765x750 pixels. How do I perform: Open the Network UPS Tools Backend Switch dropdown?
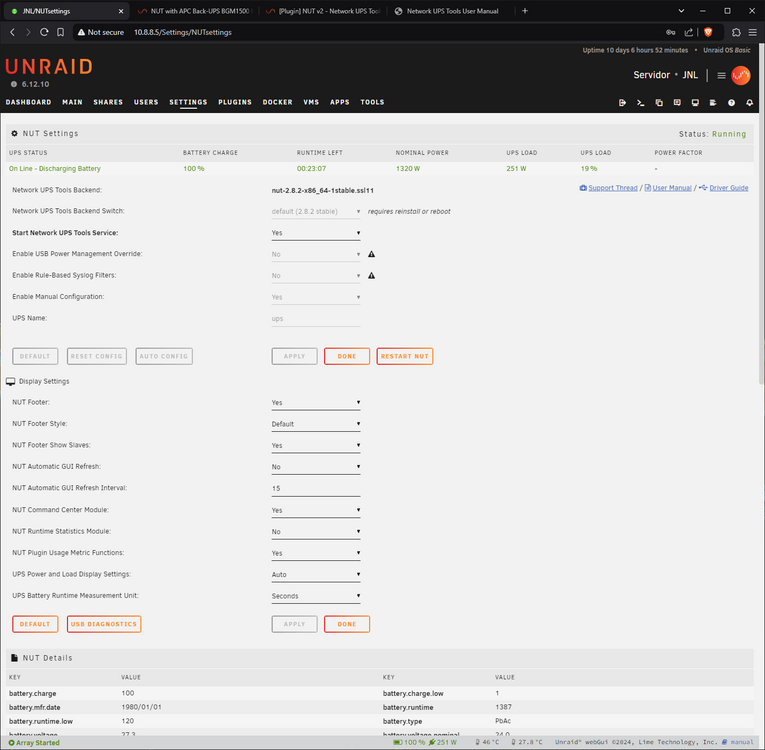[316, 212]
